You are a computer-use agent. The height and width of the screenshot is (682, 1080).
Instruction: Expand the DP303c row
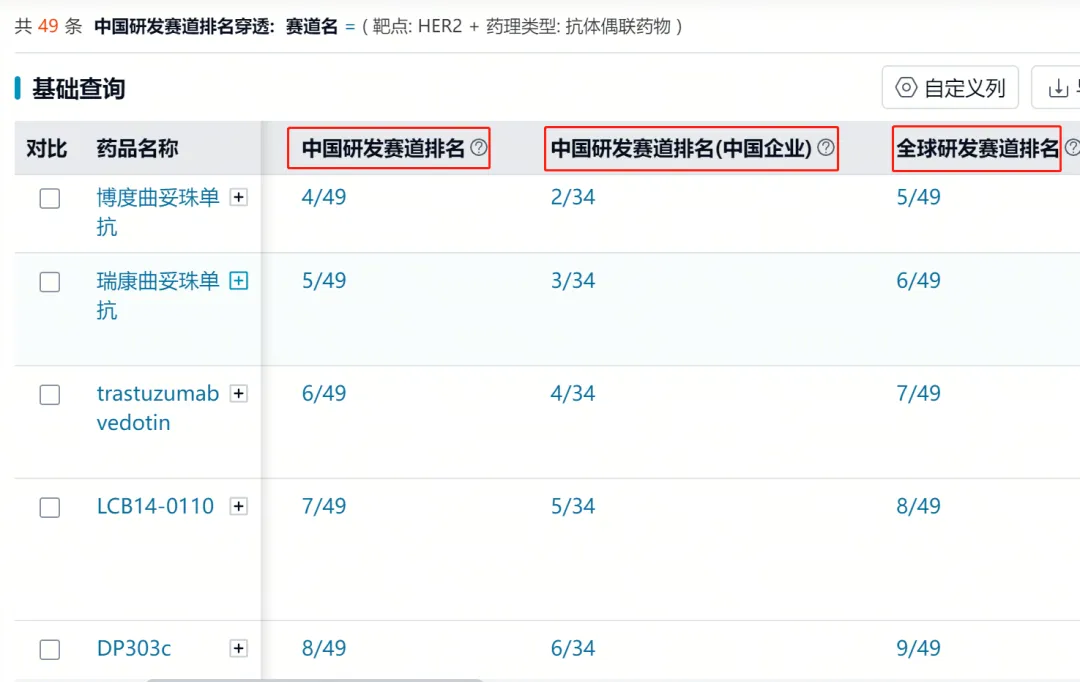coord(239,648)
